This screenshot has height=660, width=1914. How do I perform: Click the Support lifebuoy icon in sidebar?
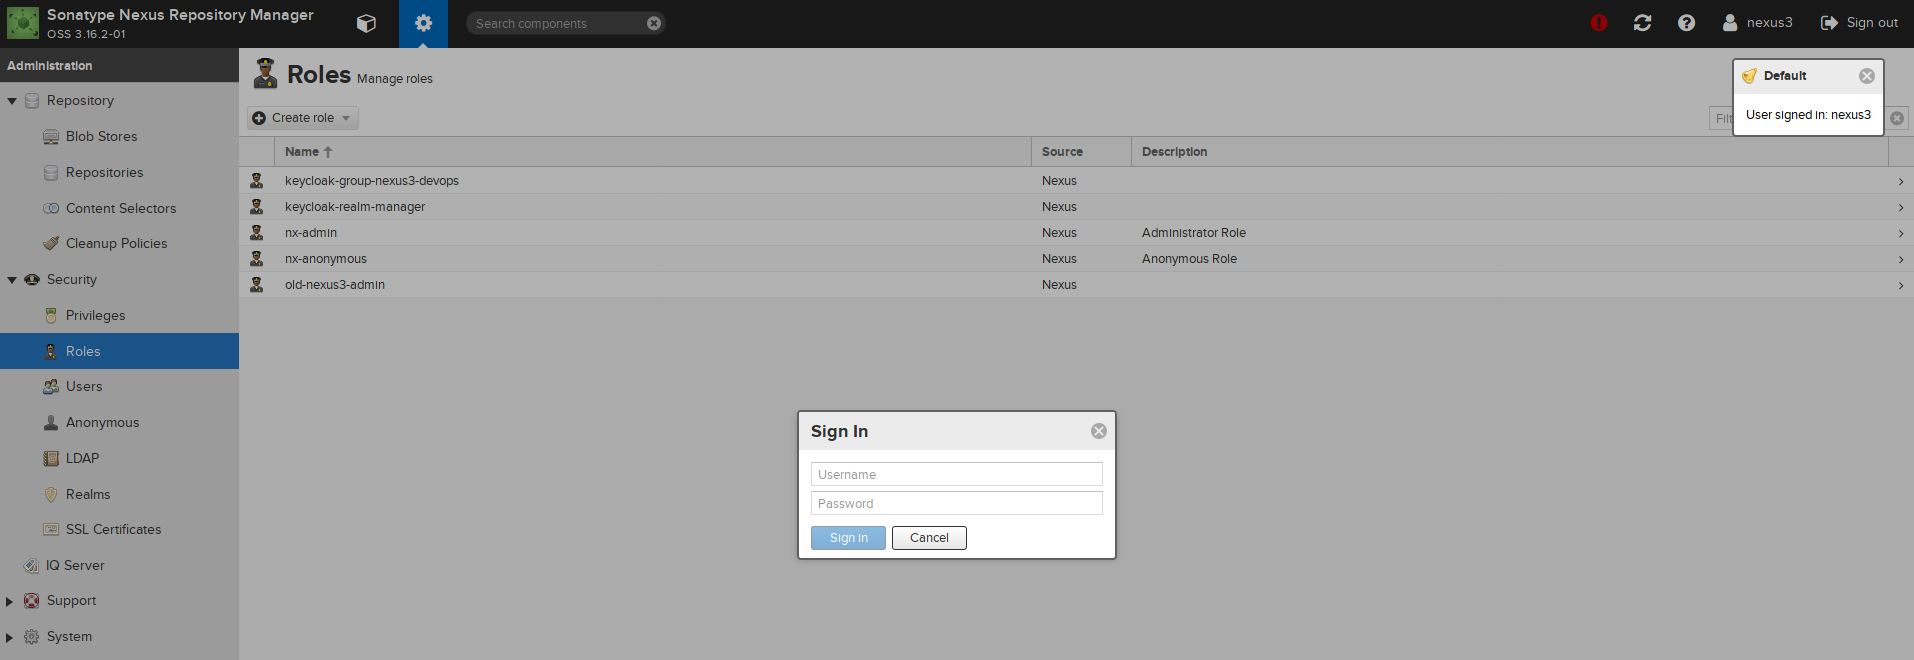coord(32,601)
